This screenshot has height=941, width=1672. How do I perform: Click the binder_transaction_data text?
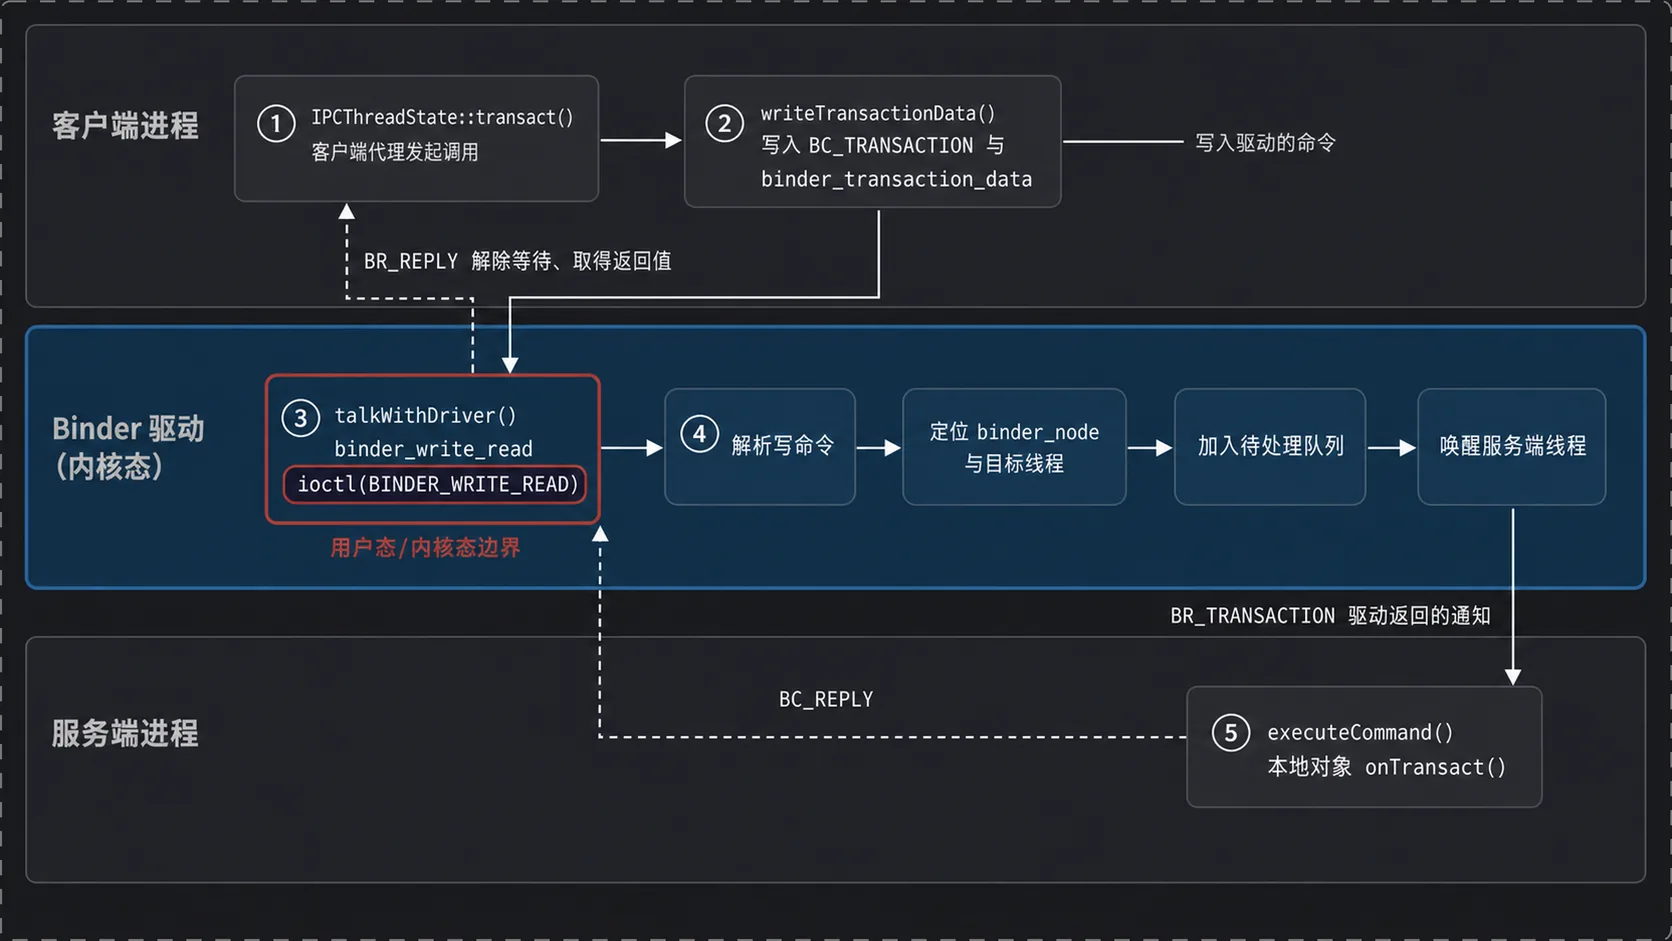point(896,179)
